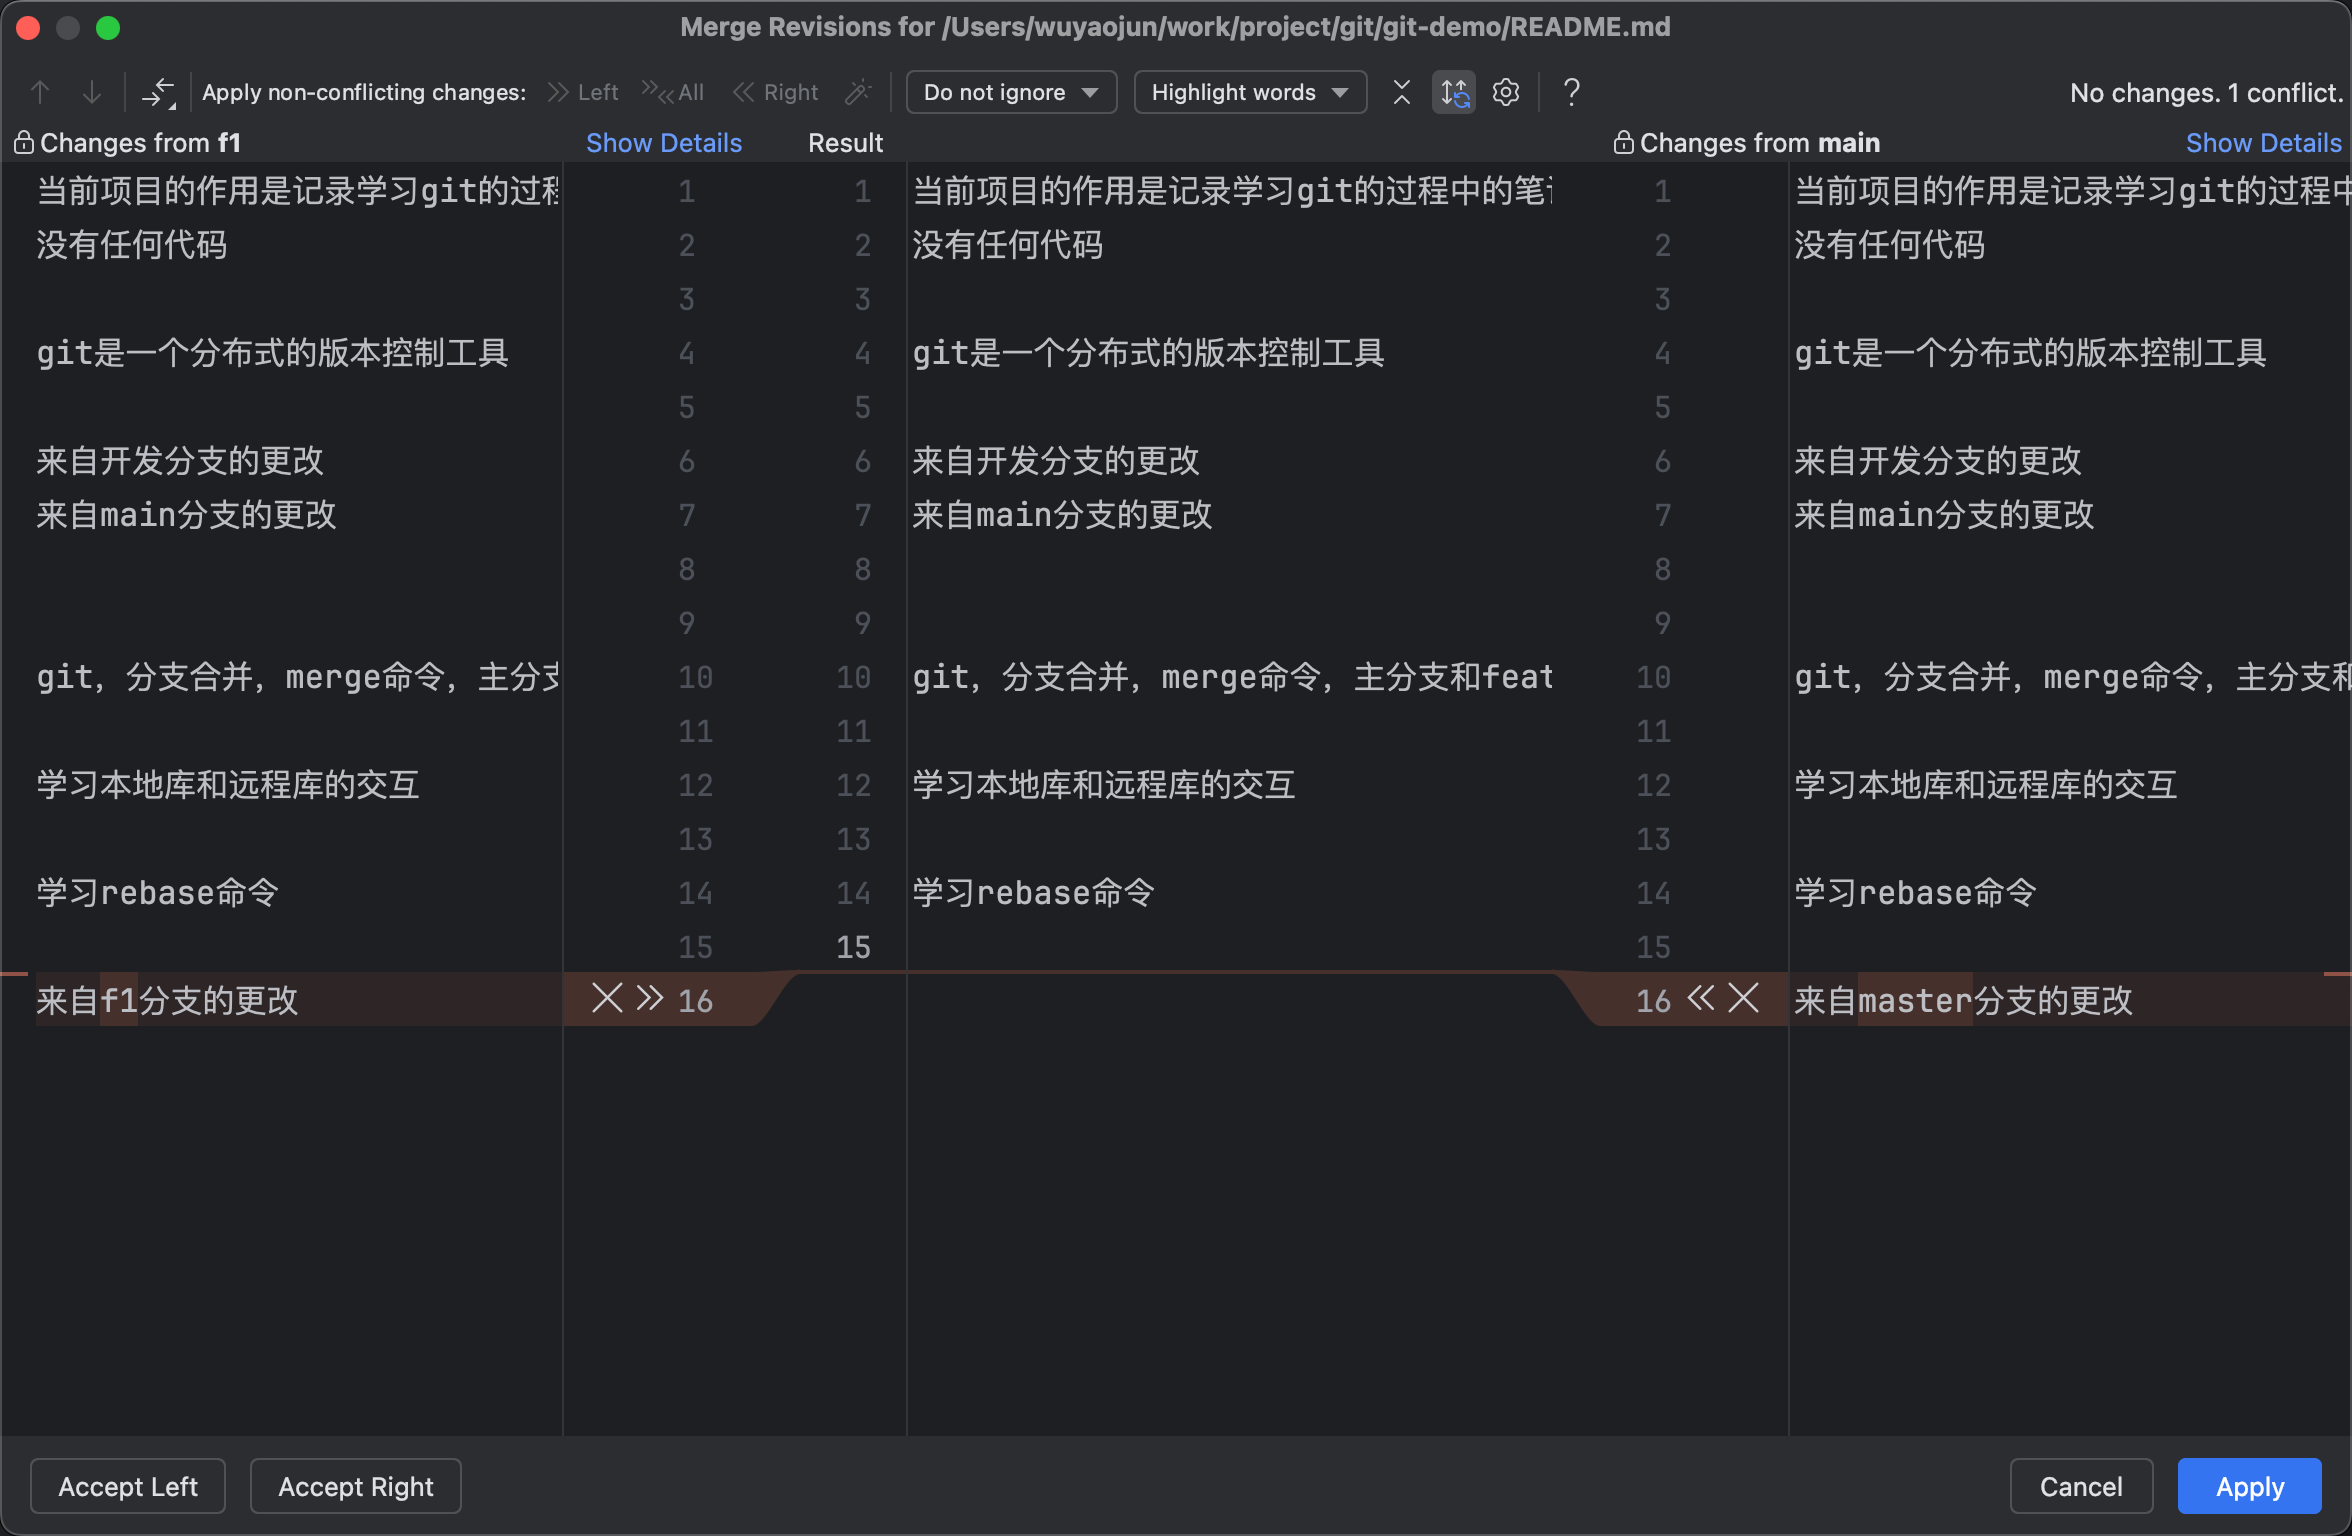Click '学习rebase命令' in the Result pane
This screenshot has width=2352, height=1536.
click(1034, 892)
